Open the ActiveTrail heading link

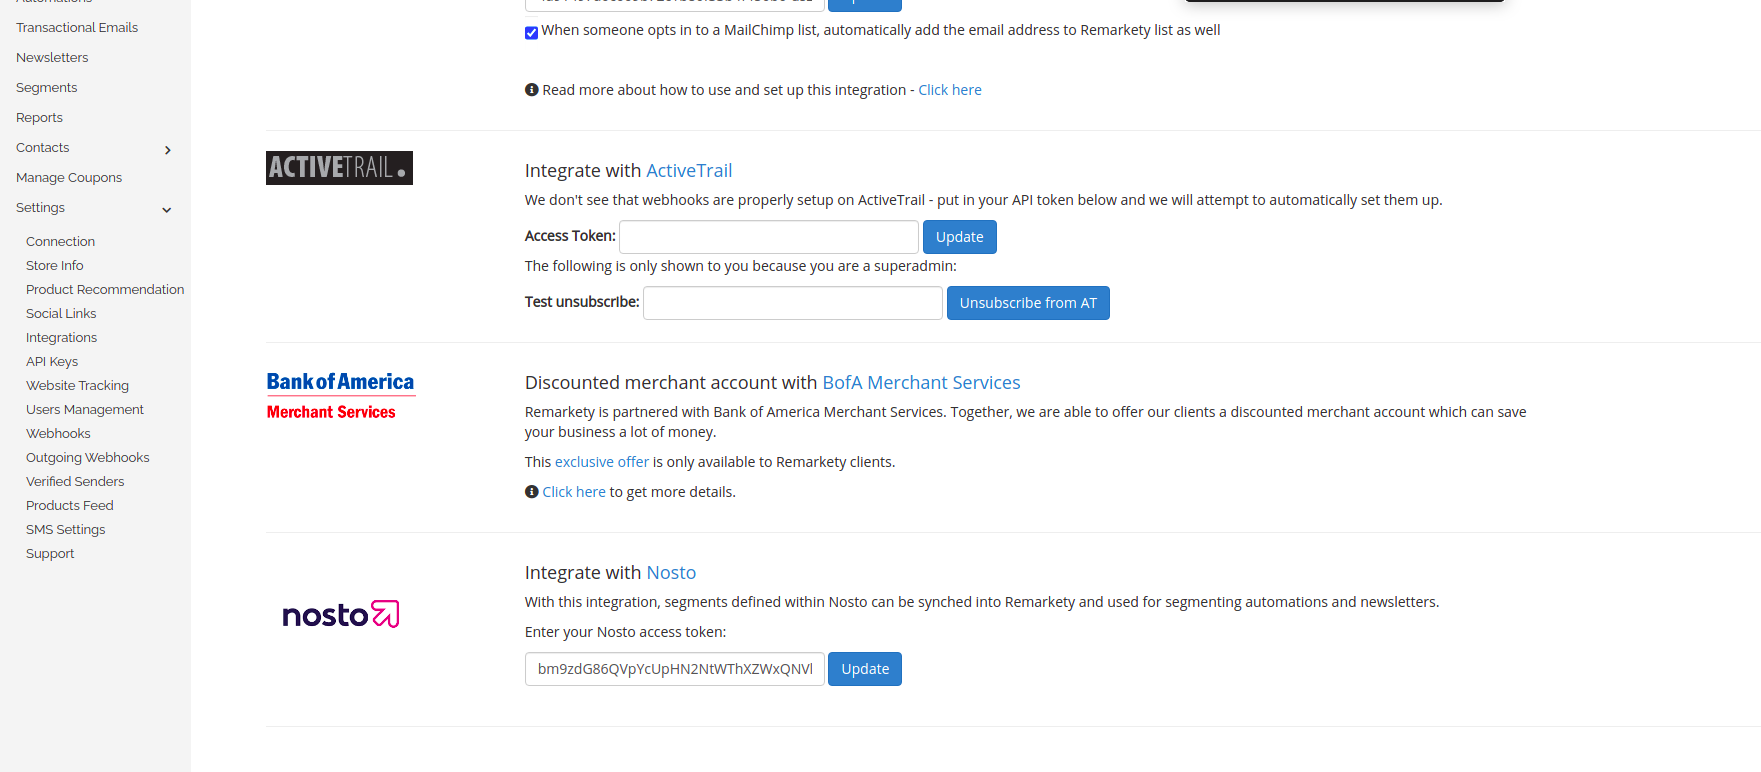point(689,171)
